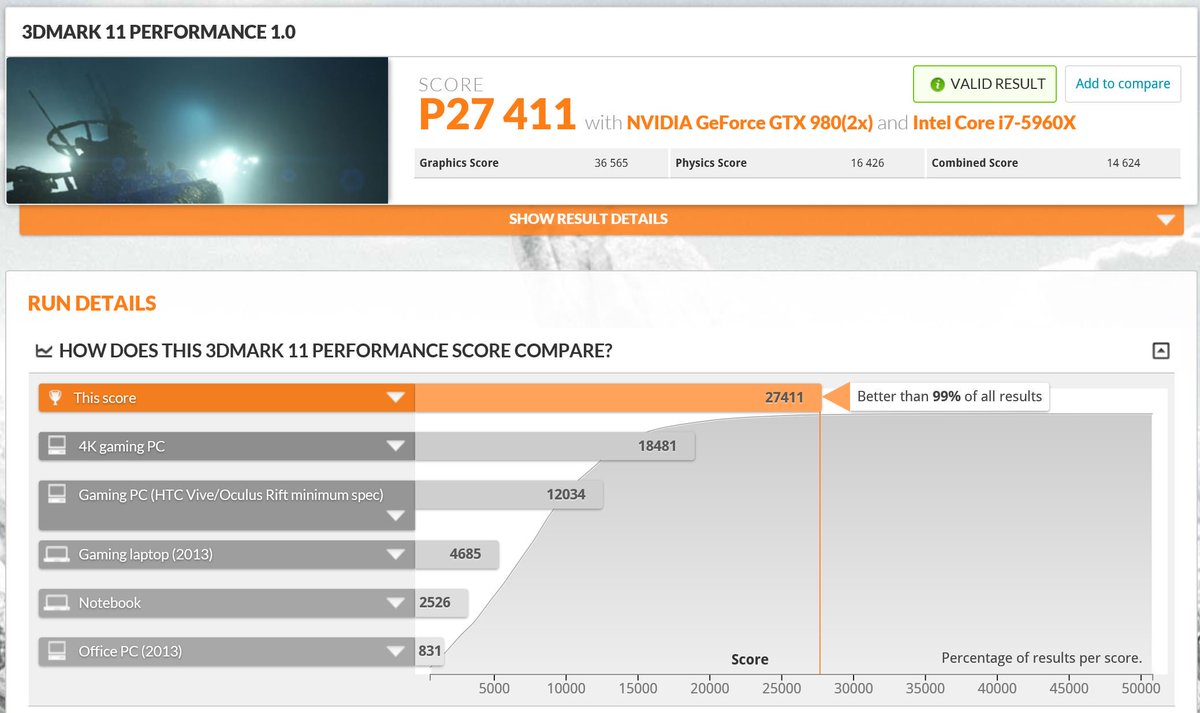Click the Physics Score value 16 426
The width and height of the screenshot is (1200, 713).
click(x=868, y=163)
